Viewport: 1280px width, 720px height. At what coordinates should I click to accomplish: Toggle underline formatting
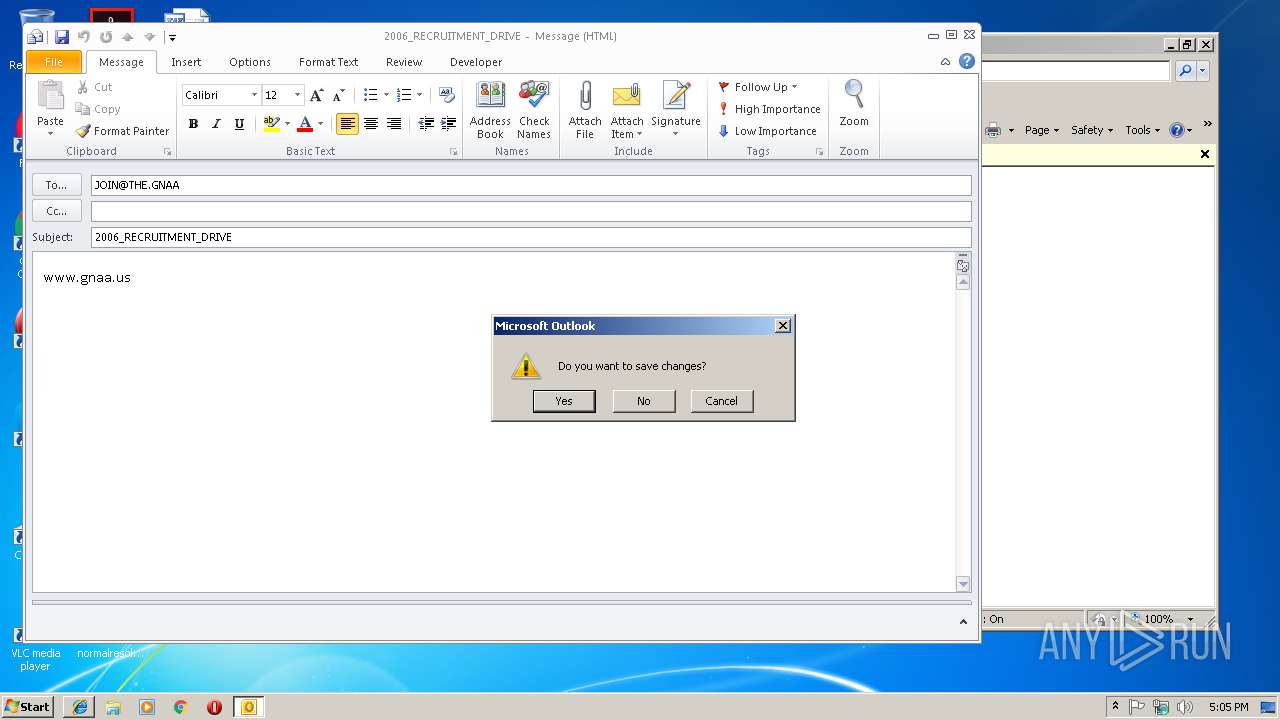pyautogui.click(x=239, y=124)
